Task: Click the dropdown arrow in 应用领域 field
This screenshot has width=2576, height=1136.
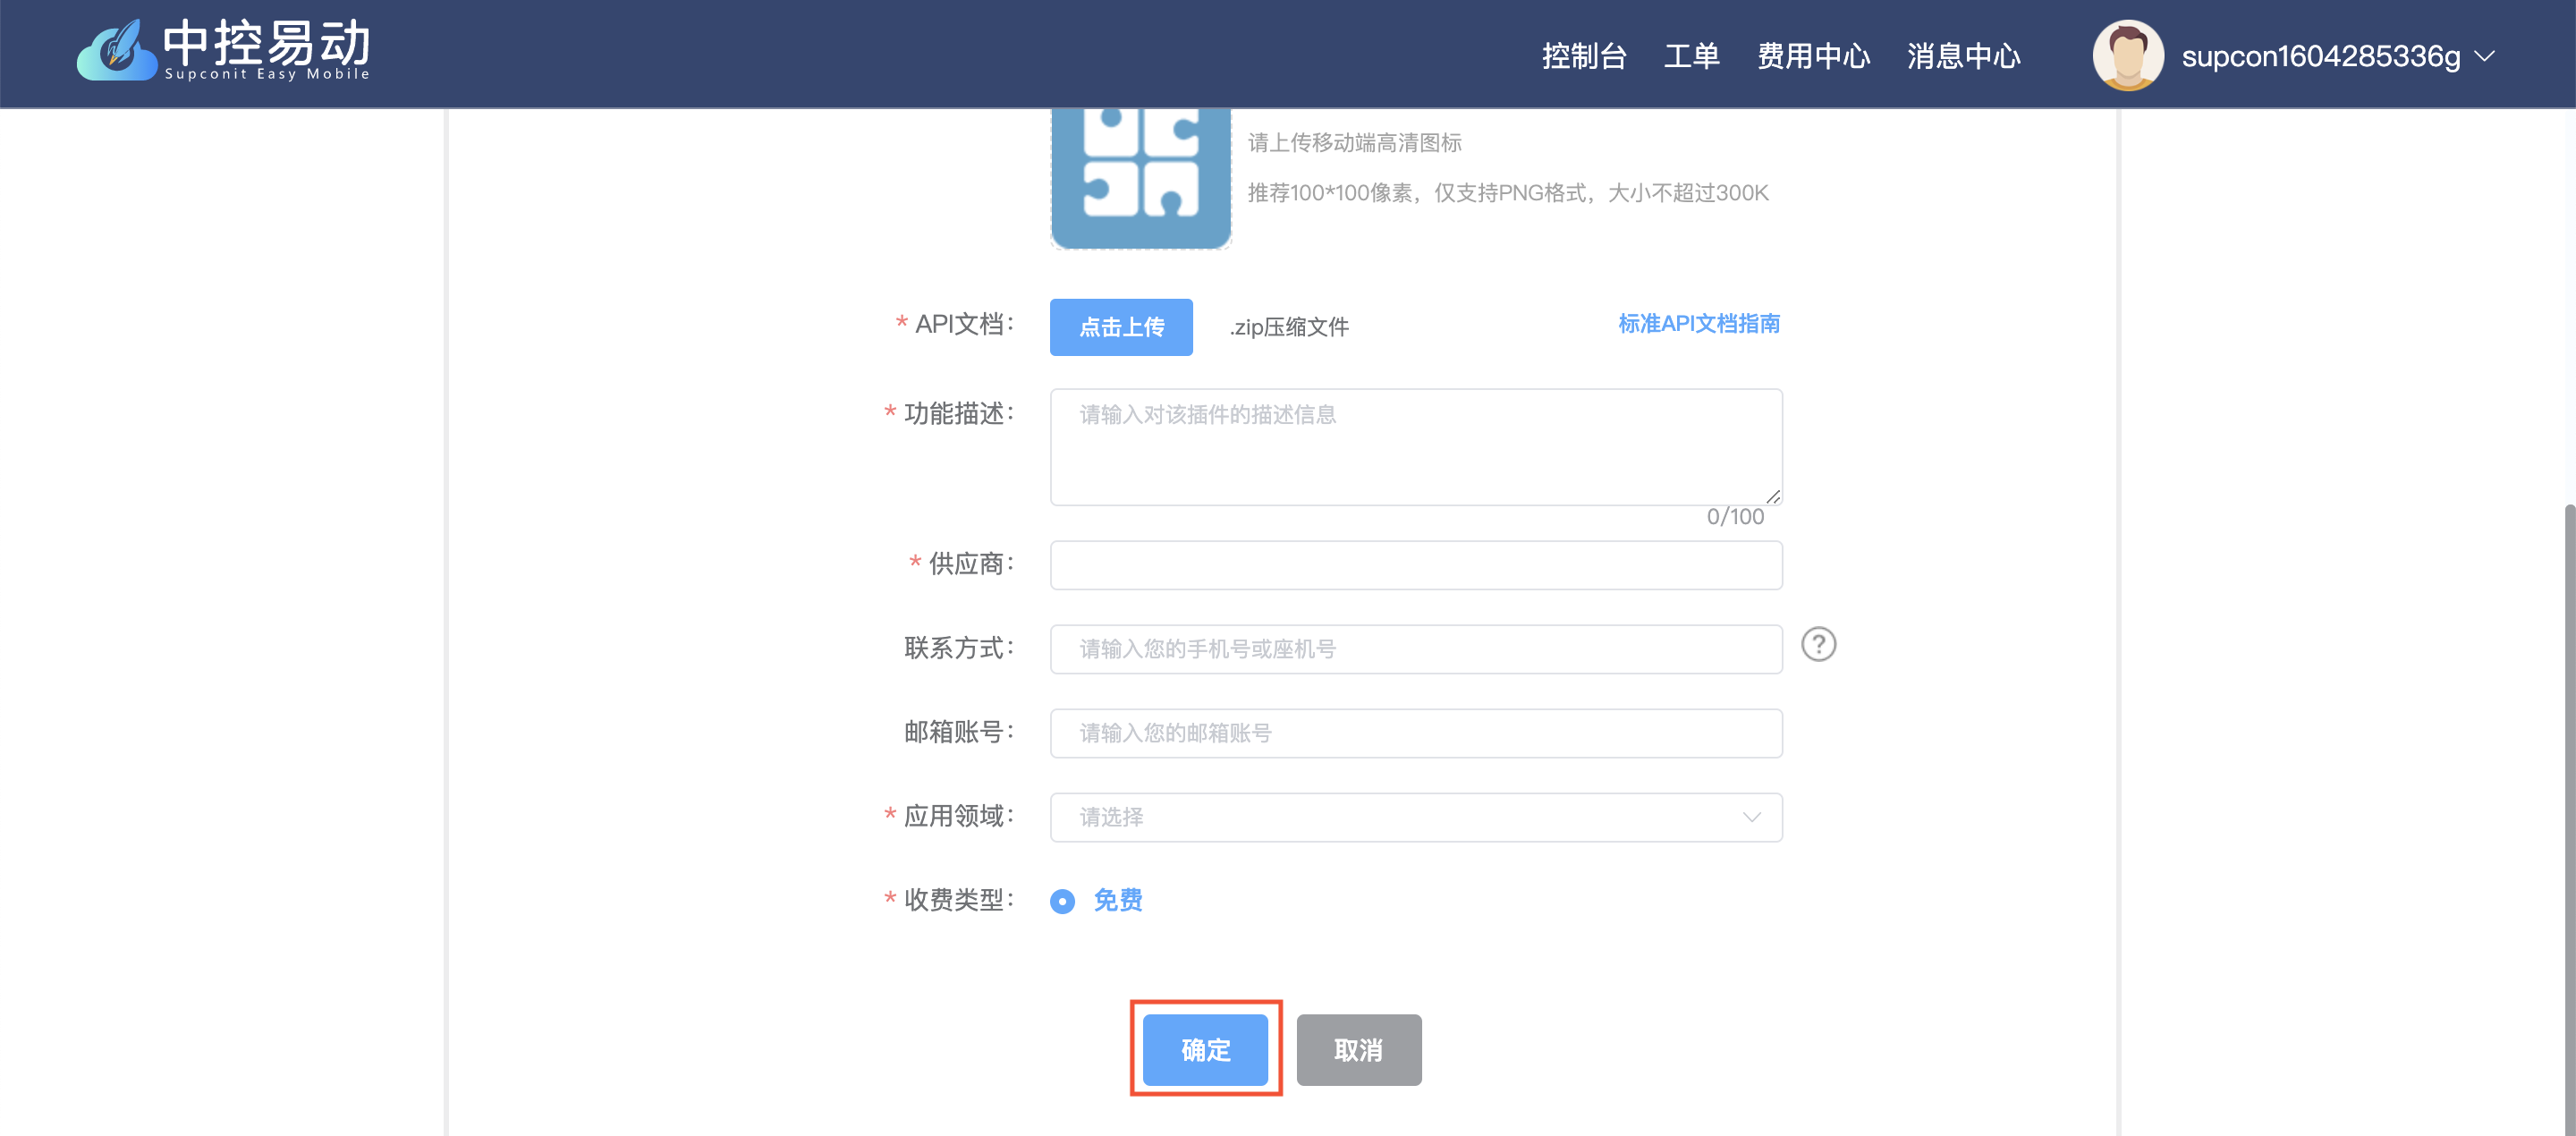Action: pyautogui.click(x=1751, y=817)
